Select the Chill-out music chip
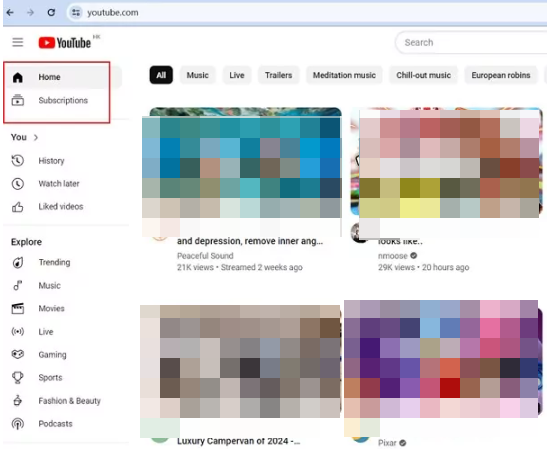552x449 pixels. [x=424, y=75]
